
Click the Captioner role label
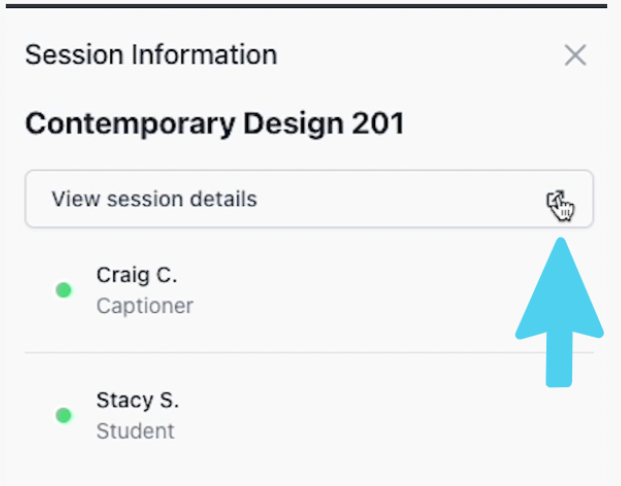coord(145,306)
